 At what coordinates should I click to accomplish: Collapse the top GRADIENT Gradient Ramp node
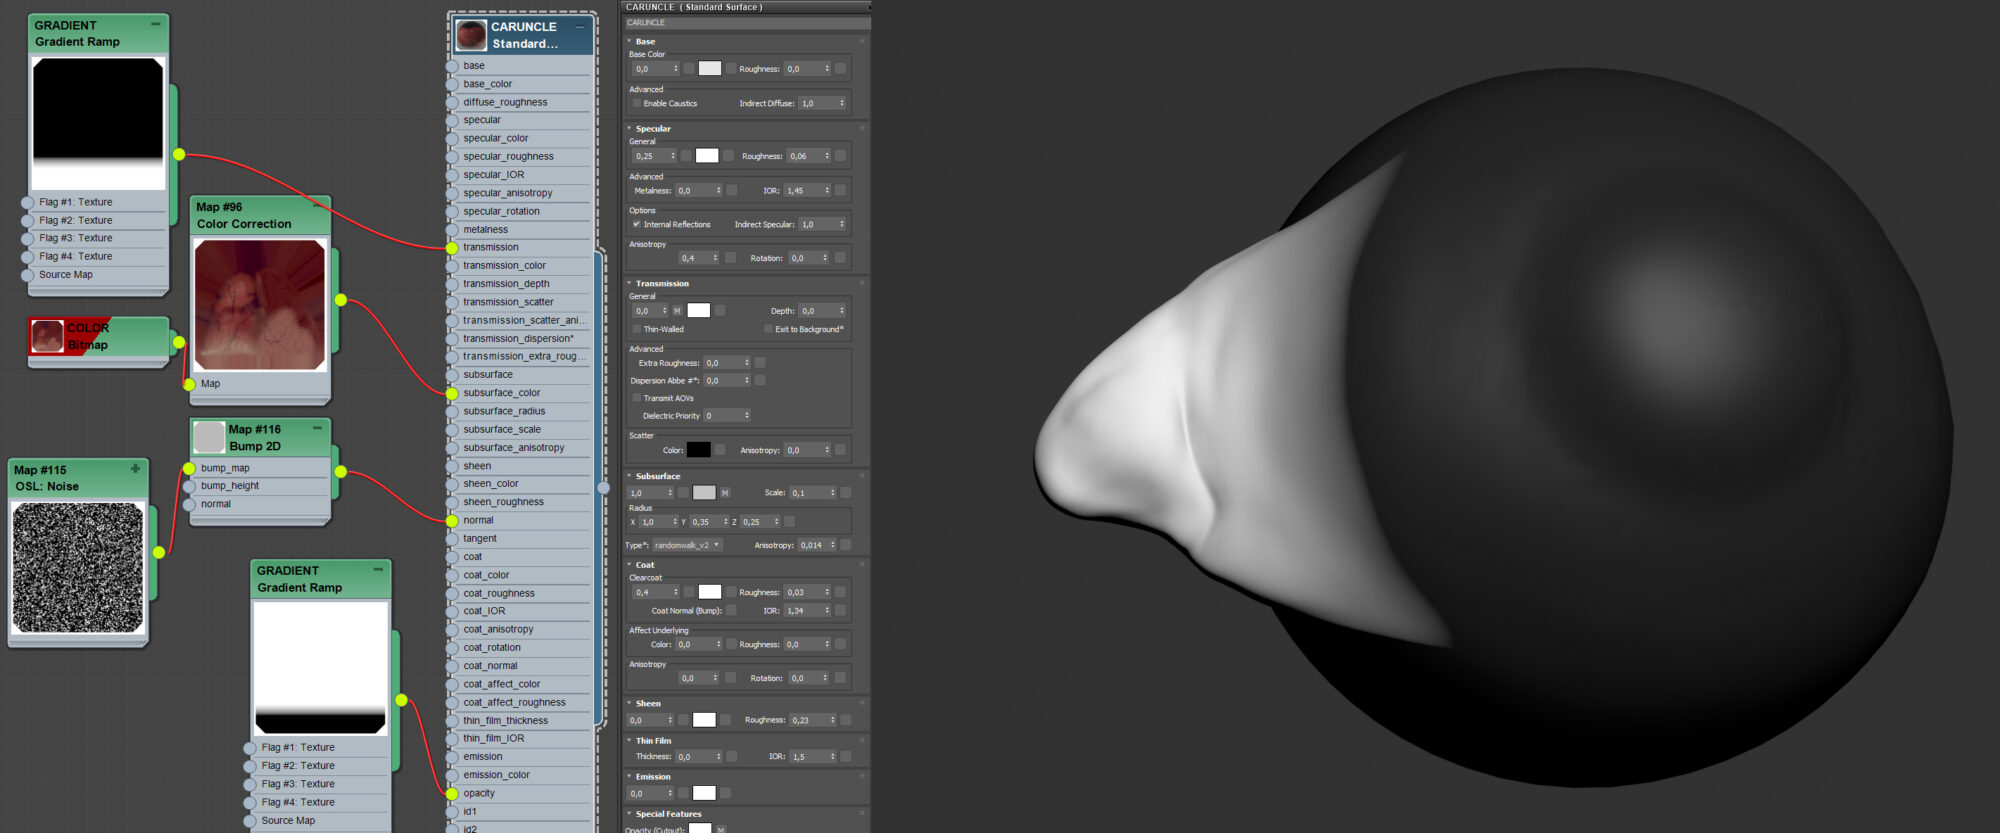156,24
